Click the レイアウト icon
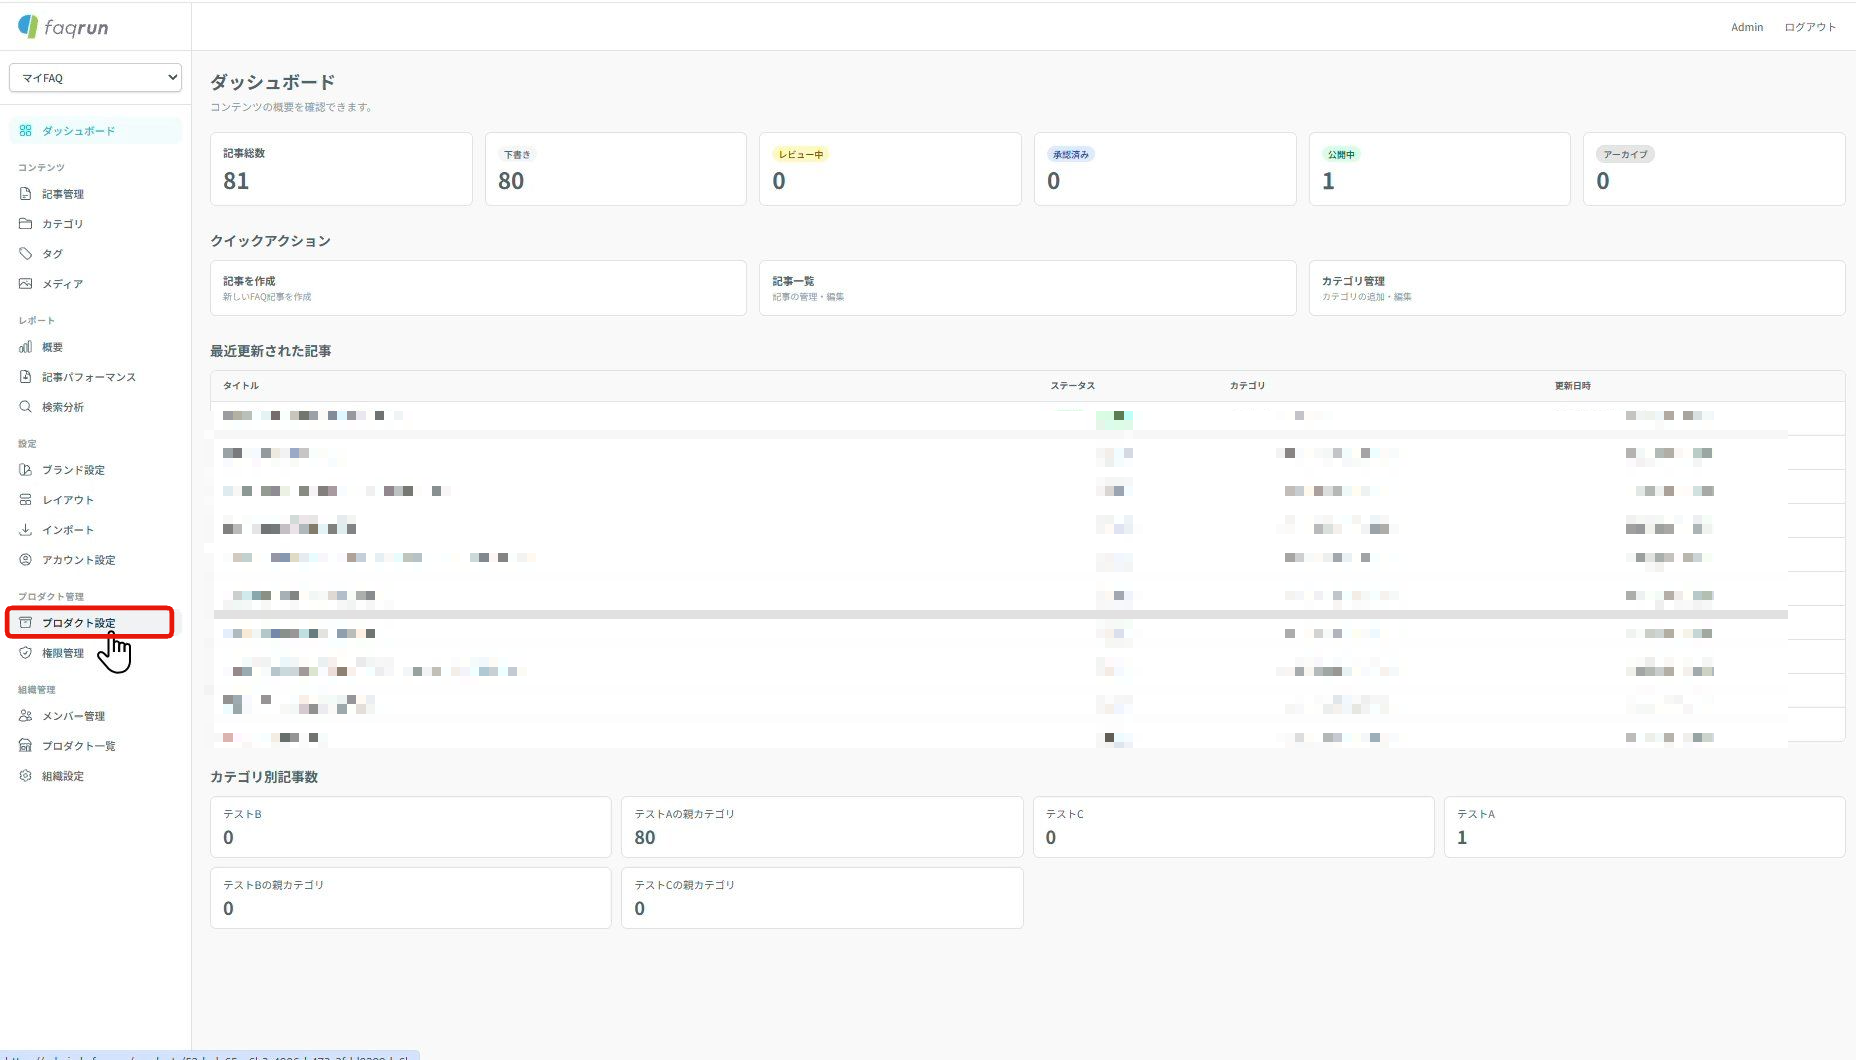The width and height of the screenshot is (1856, 1060). coord(26,500)
